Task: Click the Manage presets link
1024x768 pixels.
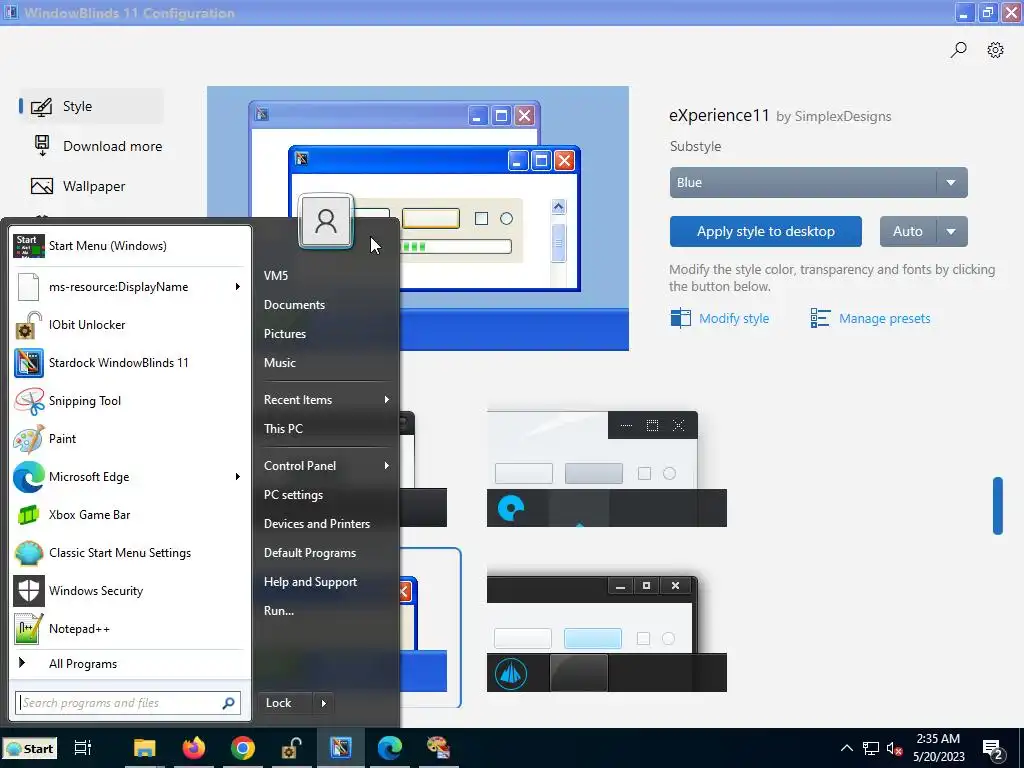Action: point(871,319)
